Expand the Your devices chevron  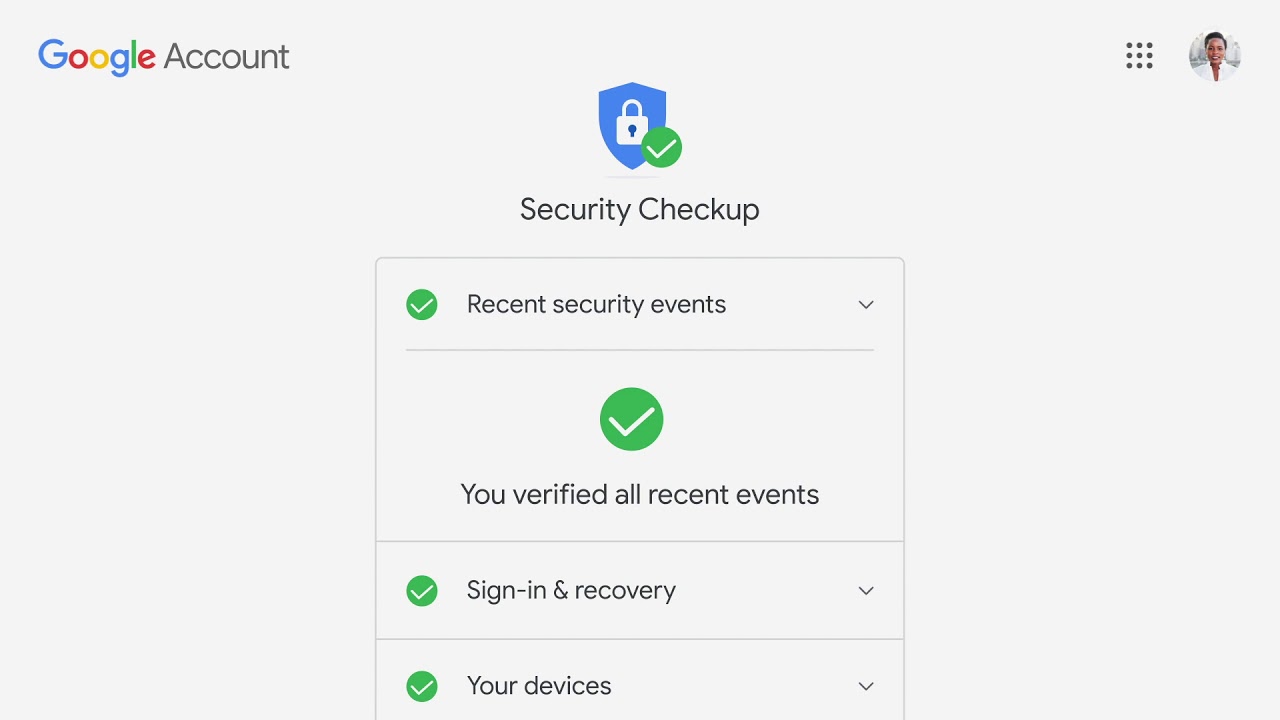click(x=866, y=686)
